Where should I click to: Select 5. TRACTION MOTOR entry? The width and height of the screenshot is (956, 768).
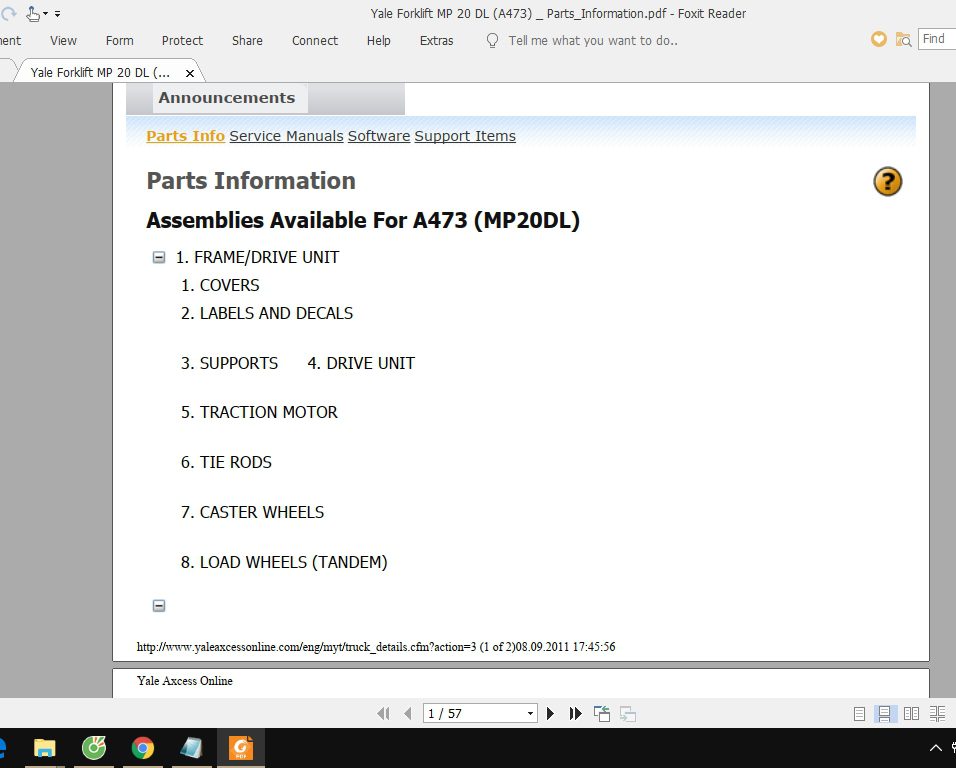(259, 413)
